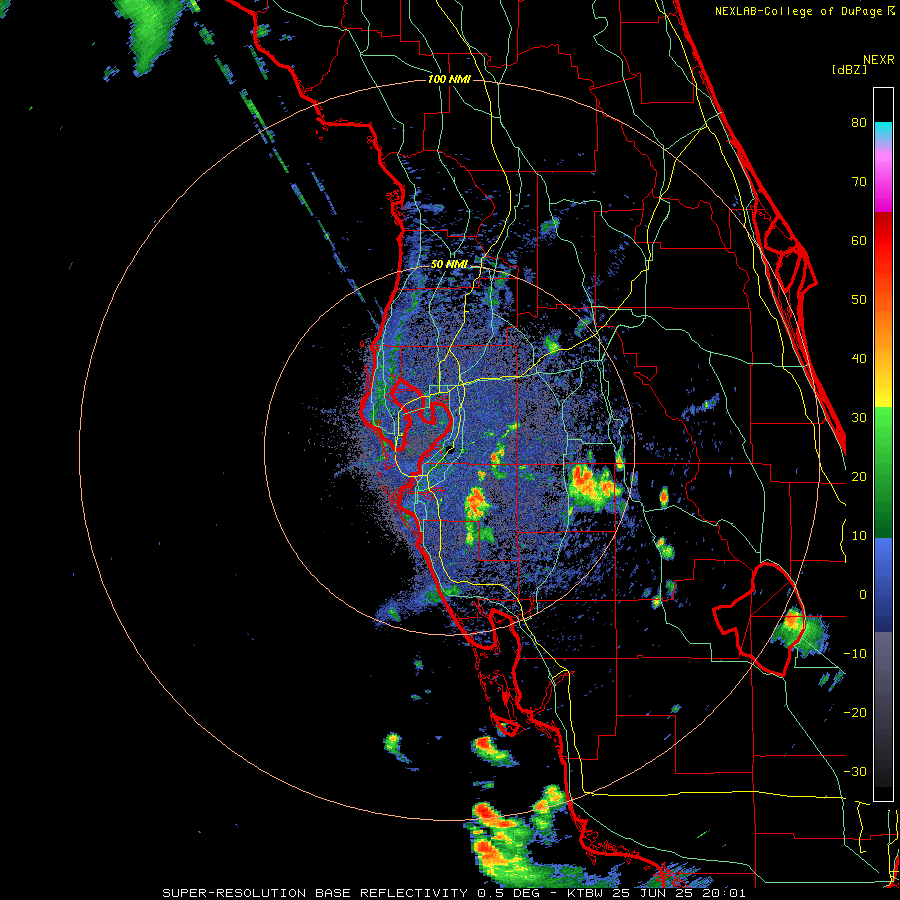This screenshot has height=900, width=900.
Task: Click the 20:01 timestamp in the caption
Action: pos(726,893)
